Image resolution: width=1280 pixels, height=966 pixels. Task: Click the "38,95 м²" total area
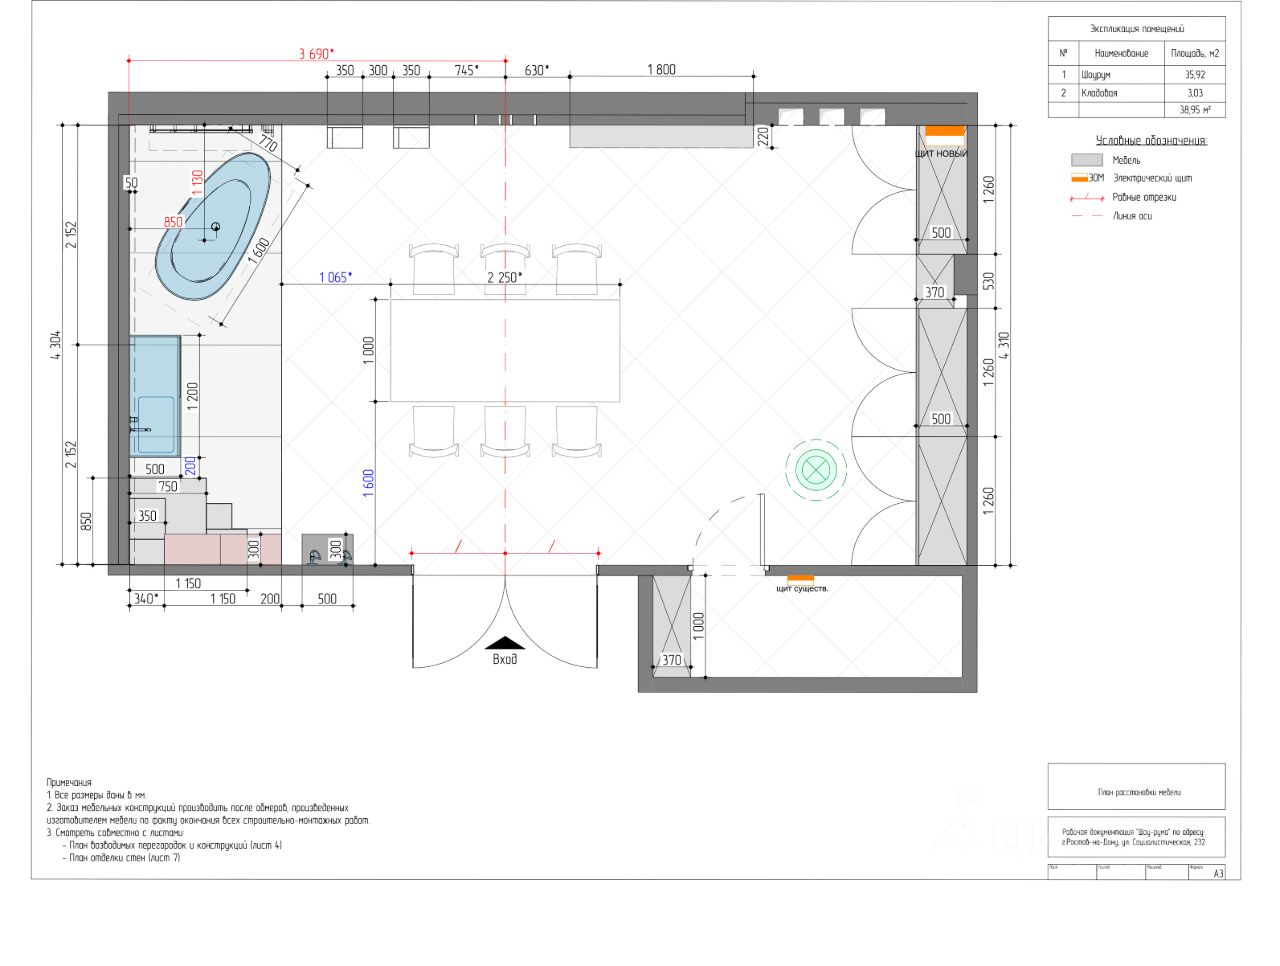click(1195, 110)
